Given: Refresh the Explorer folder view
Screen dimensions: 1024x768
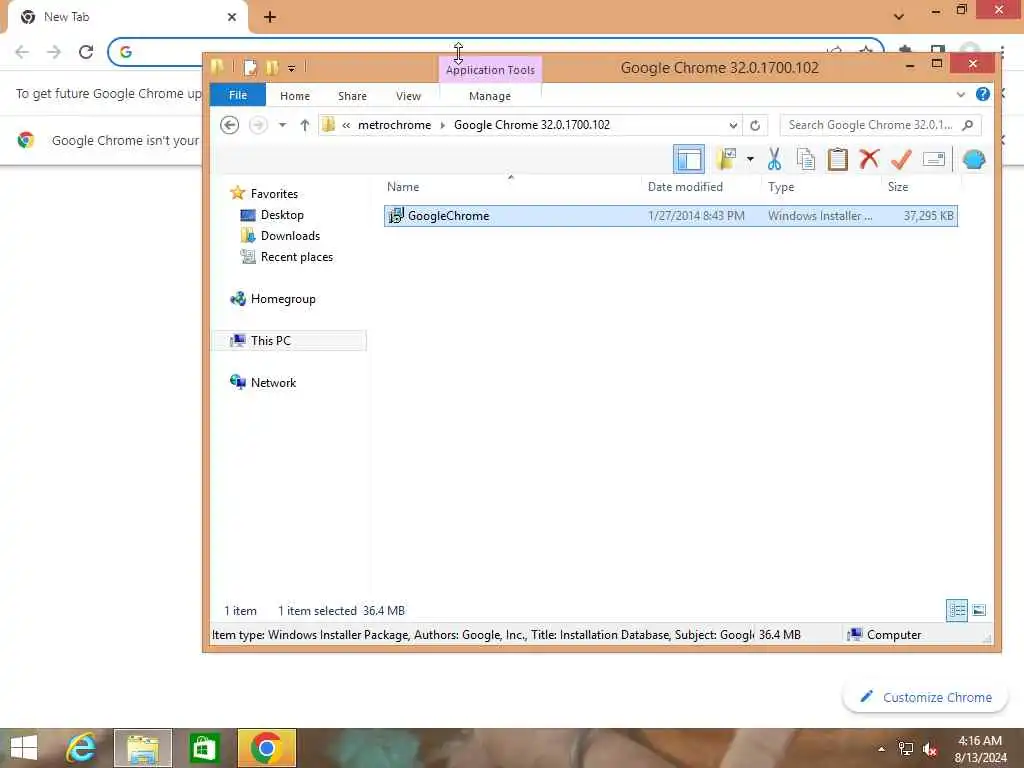Looking at the screenshot, I should click(755, 125).
